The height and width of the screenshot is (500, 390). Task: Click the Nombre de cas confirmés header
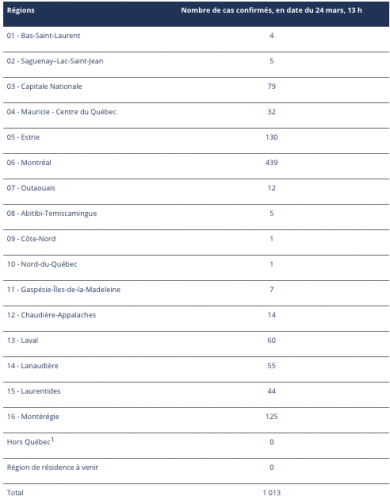(x=271, y=10)
